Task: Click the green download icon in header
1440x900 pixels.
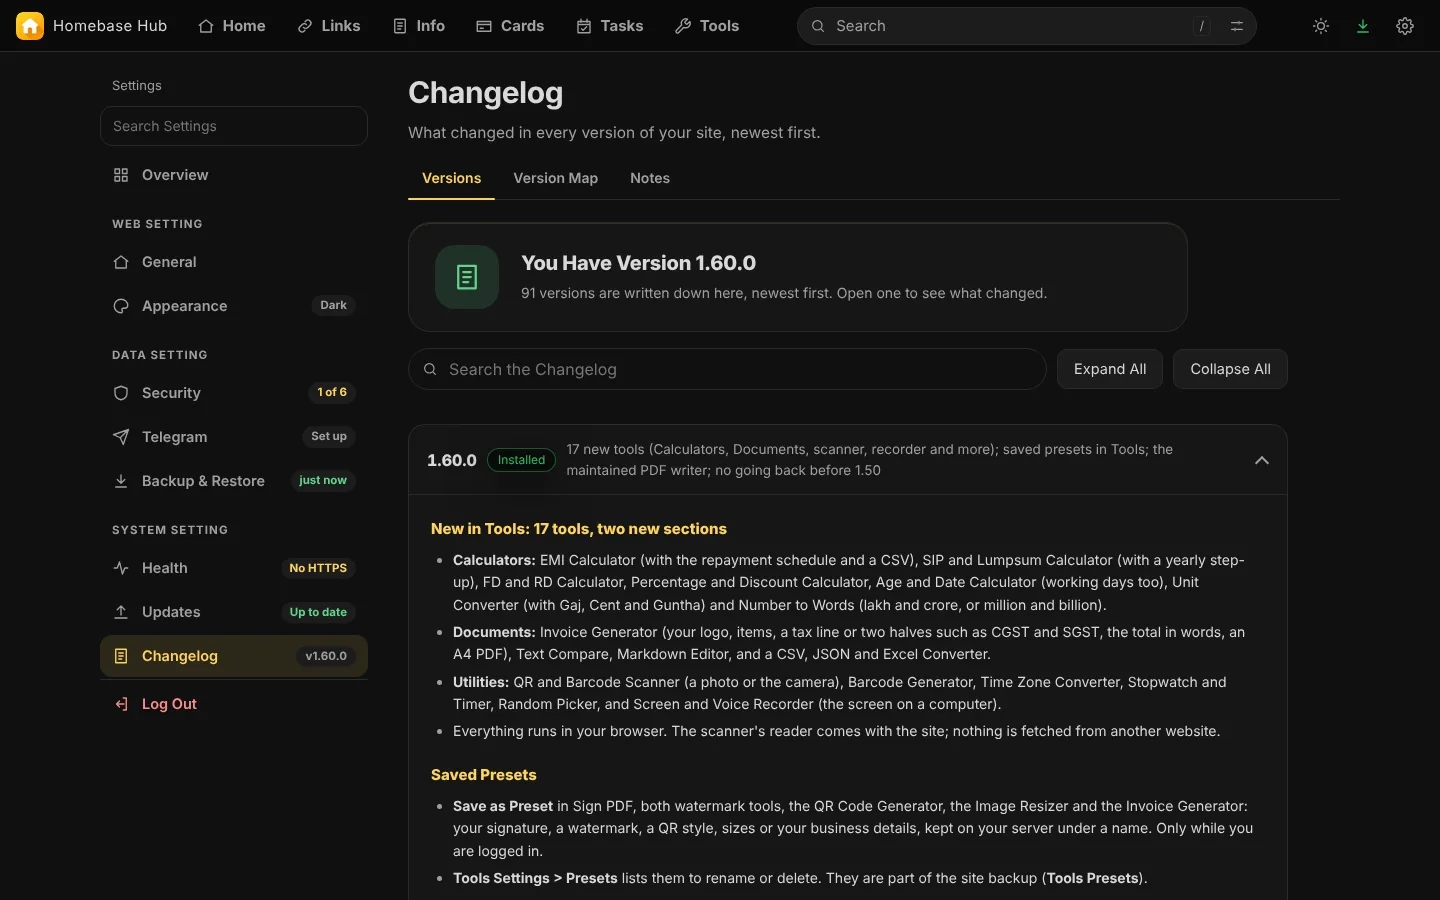Action: click(x=1363, y=26)
